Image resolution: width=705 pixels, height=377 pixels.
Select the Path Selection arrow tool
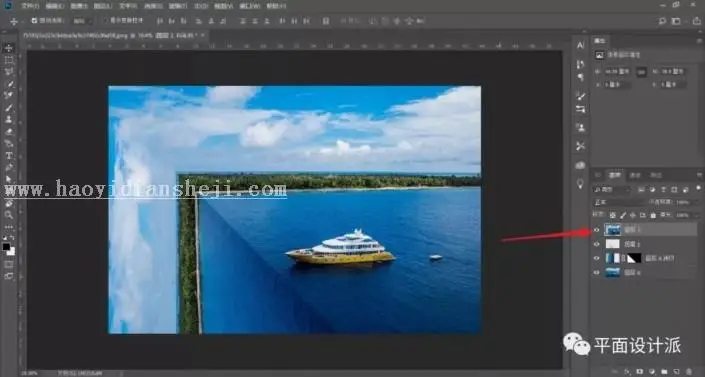point(9,180)
